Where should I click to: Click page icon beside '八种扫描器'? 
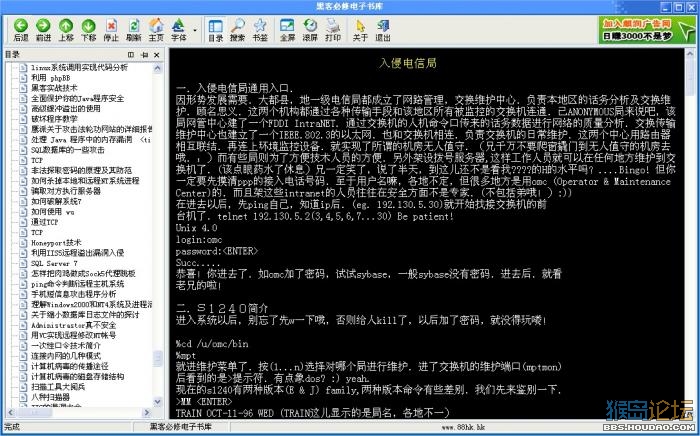click(x=23, y=397)
